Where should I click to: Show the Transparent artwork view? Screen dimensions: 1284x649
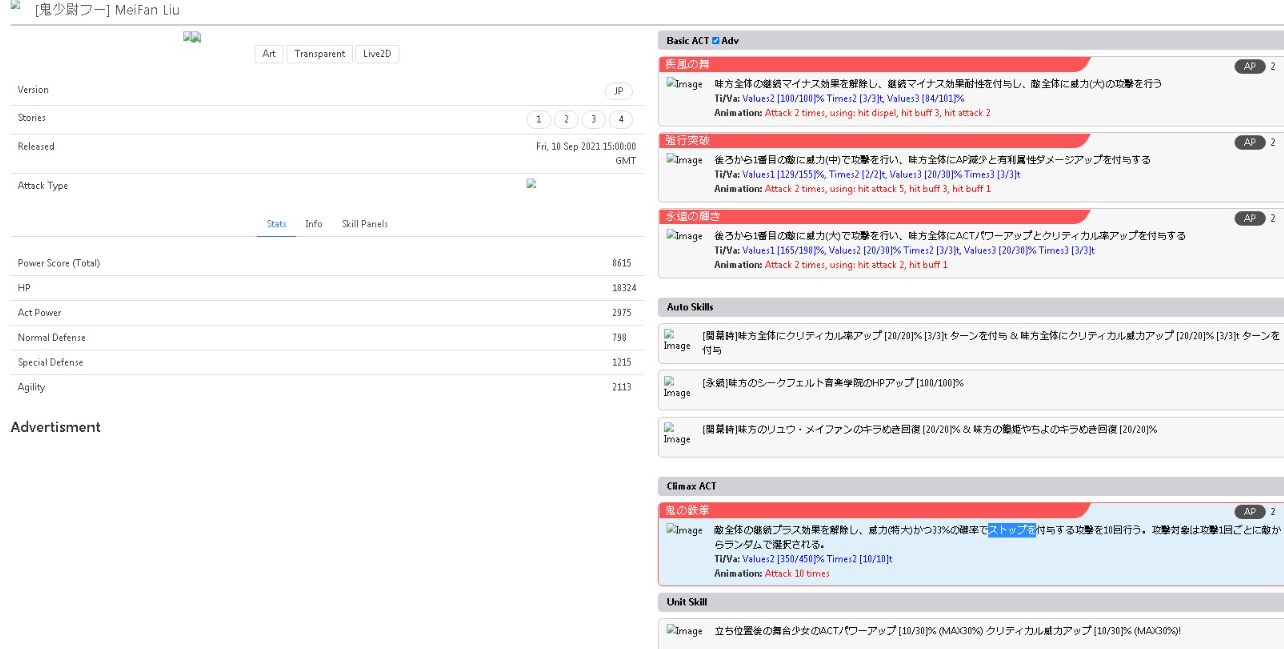(x=319, y=54)
